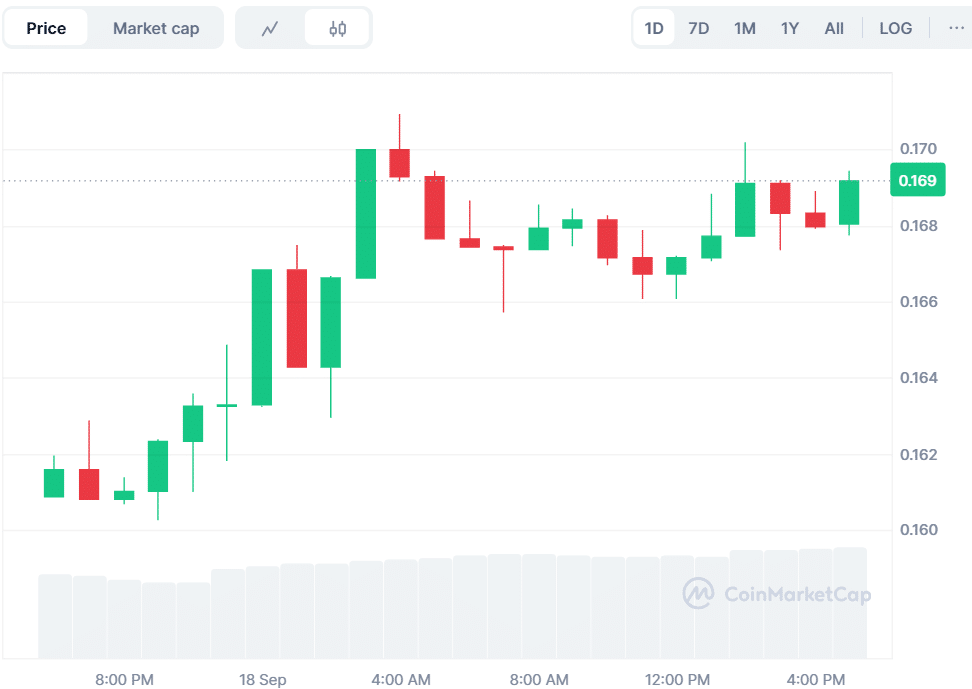Click the CoinMarketCap watermark logo
The width and height of the screenshot is (972, 689).
(777, 594)
